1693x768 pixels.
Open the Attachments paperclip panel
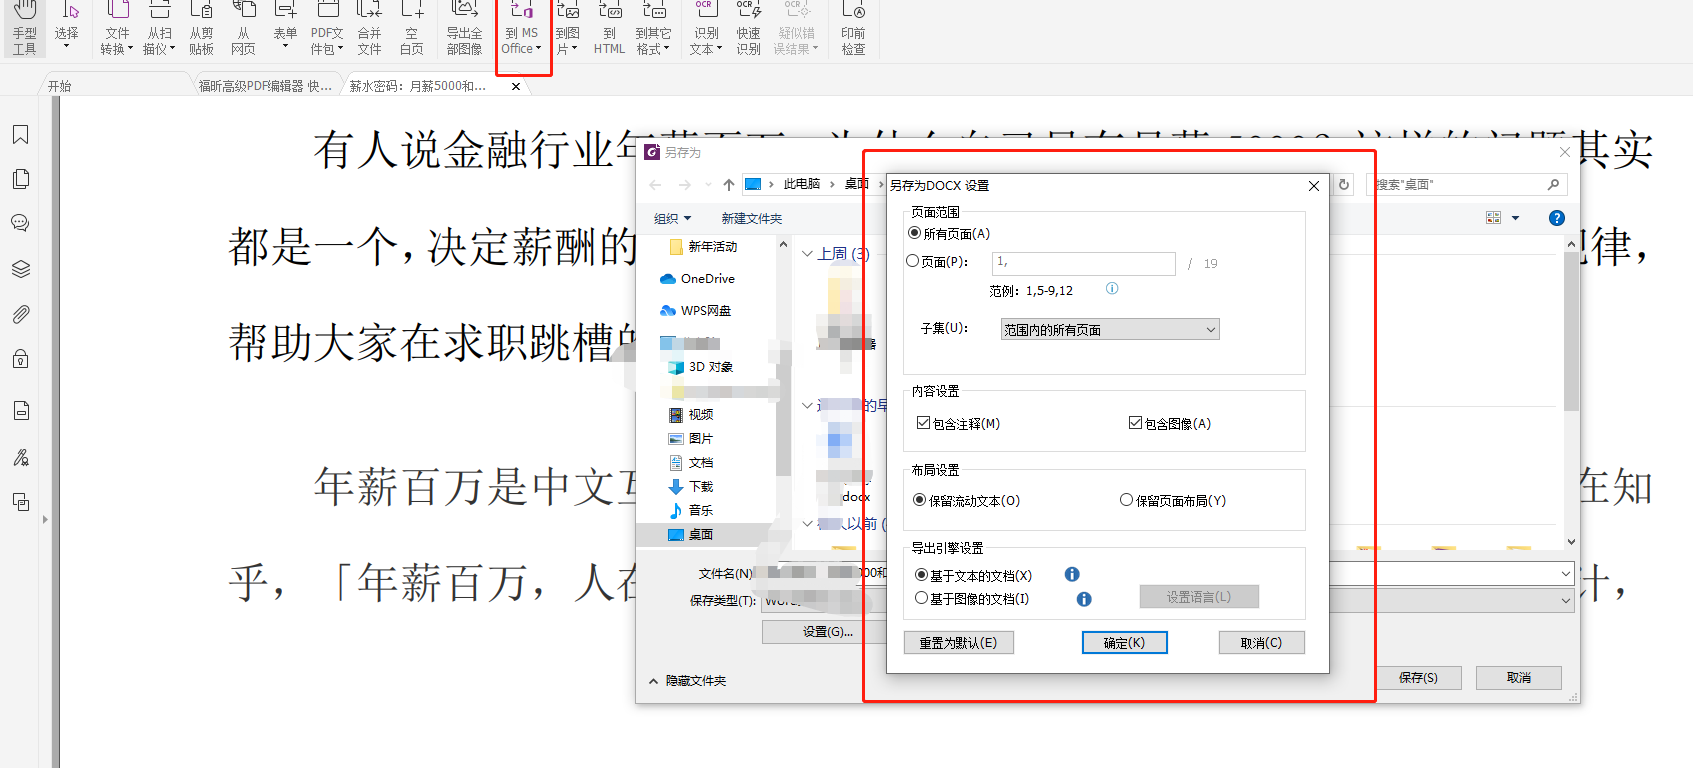point(20,315)
